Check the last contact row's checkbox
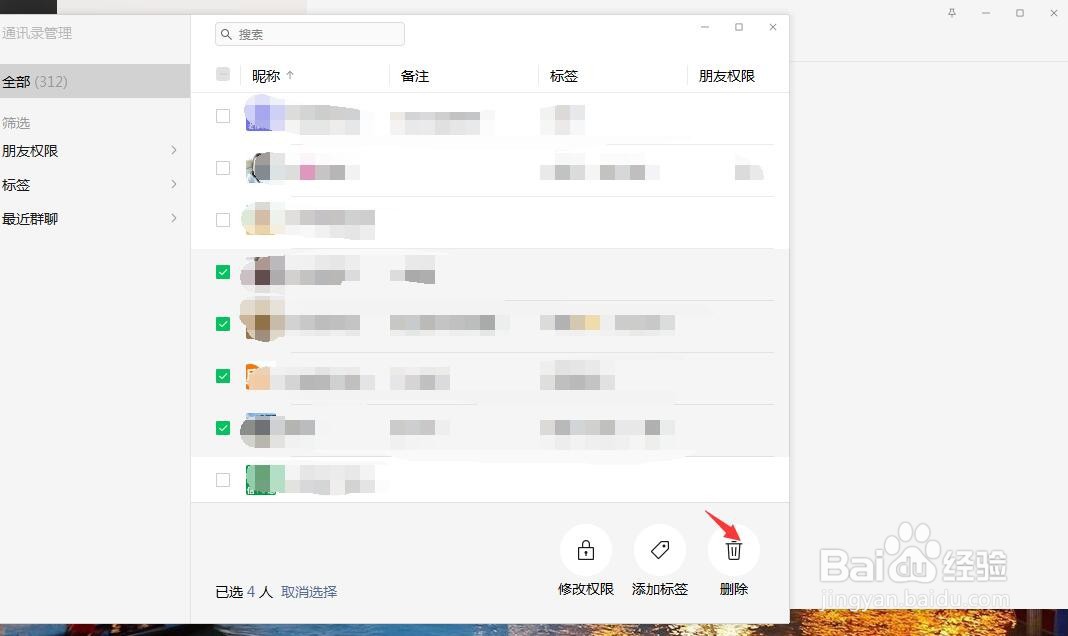 [x=222, y=479]
